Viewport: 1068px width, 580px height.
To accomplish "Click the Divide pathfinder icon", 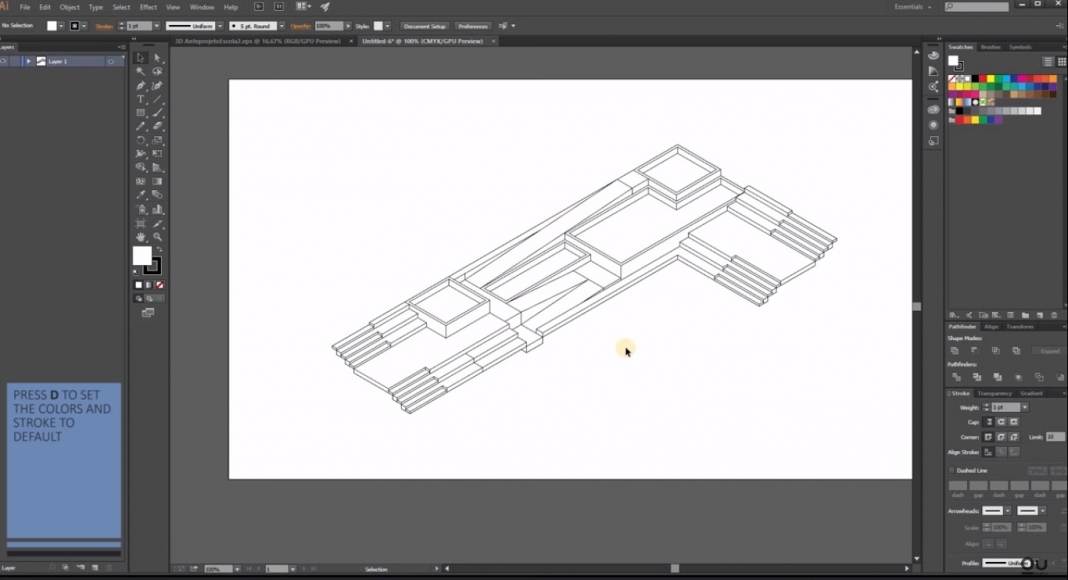I will tap(957, 377).
